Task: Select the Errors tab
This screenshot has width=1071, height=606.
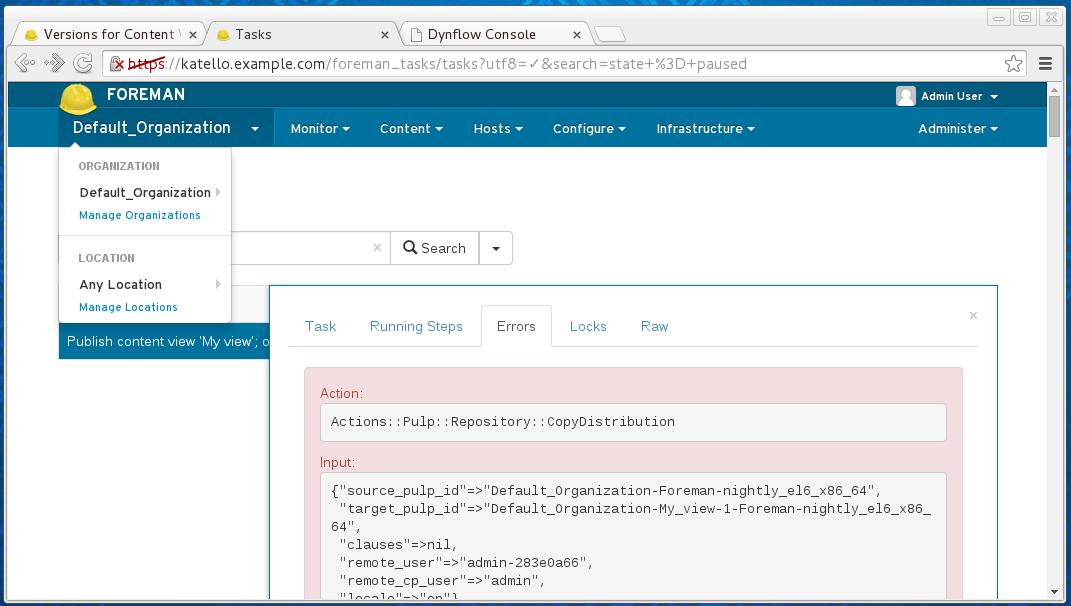Action: coord(516,327)
